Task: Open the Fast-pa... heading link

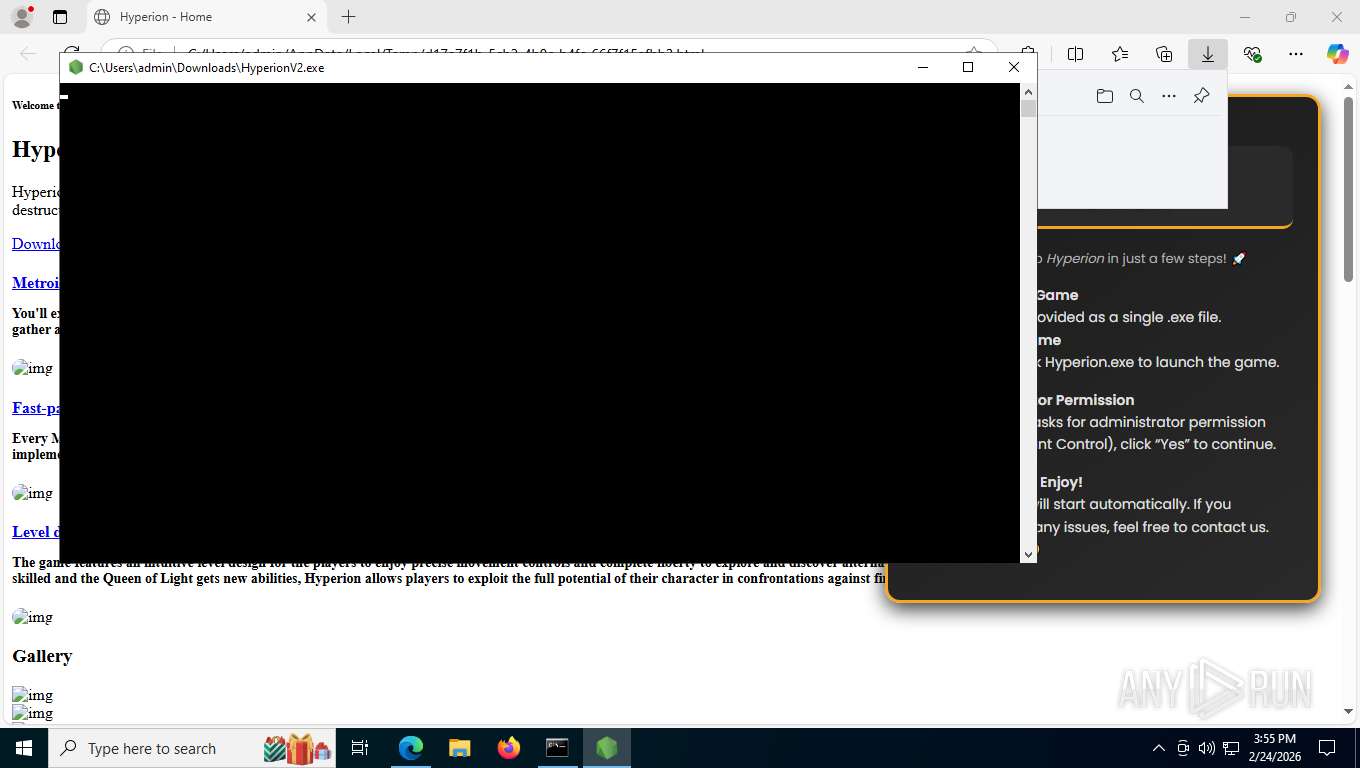Action: pyautogui.click(x=36, y=408)
